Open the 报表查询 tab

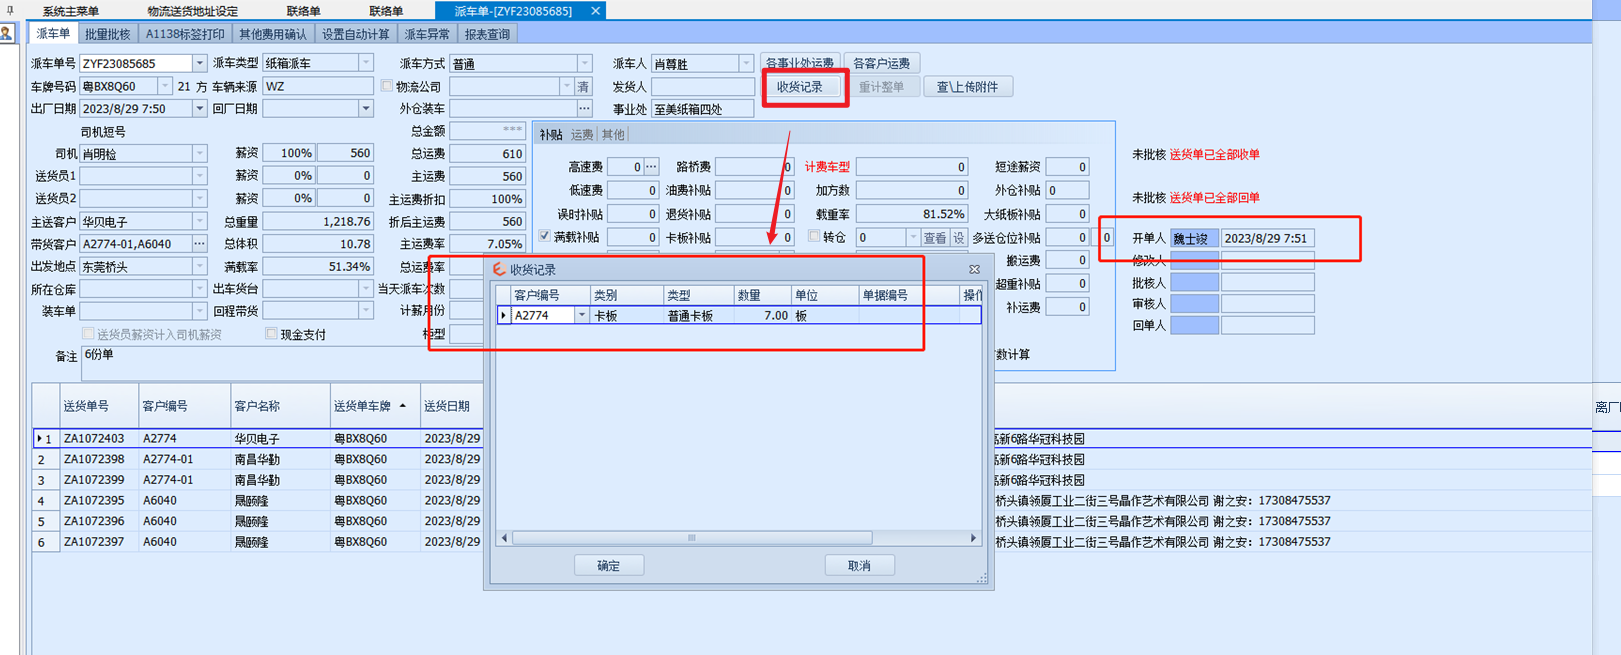click(487, 34)
